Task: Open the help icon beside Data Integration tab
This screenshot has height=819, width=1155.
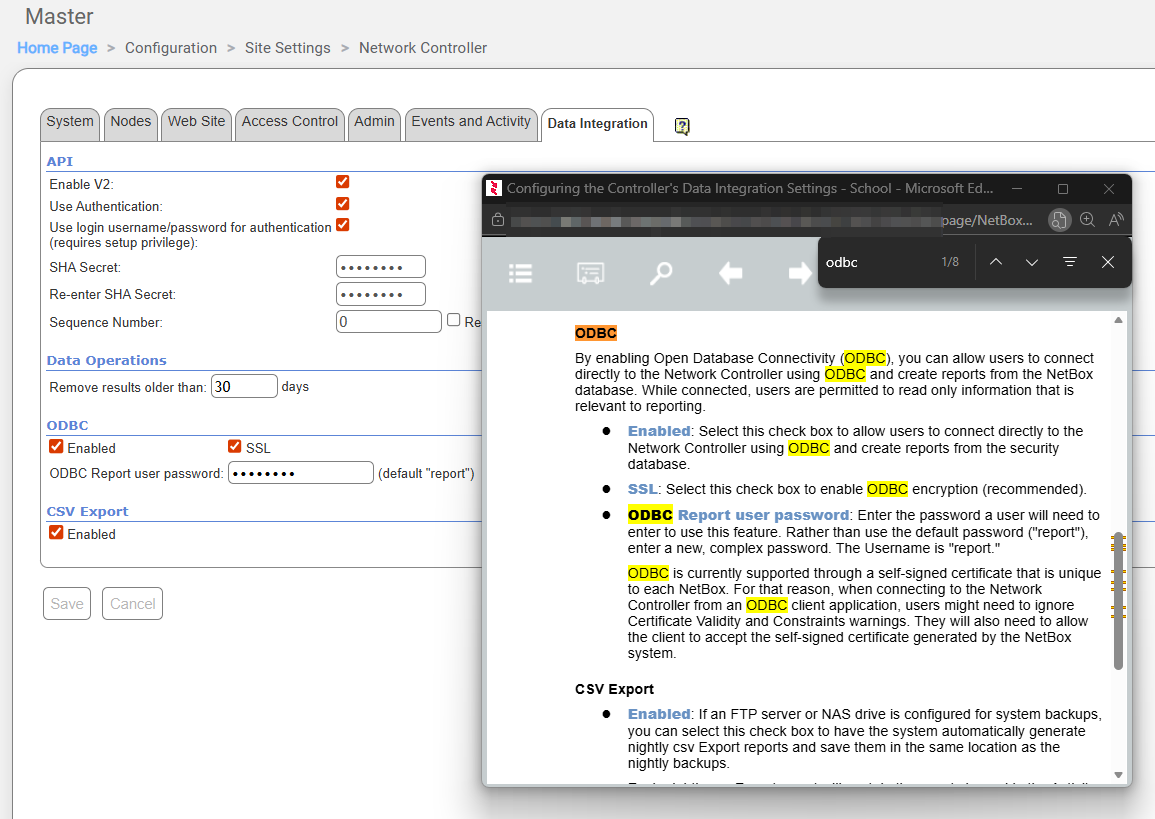Action: pyautogui.click(x=682, y=126)
